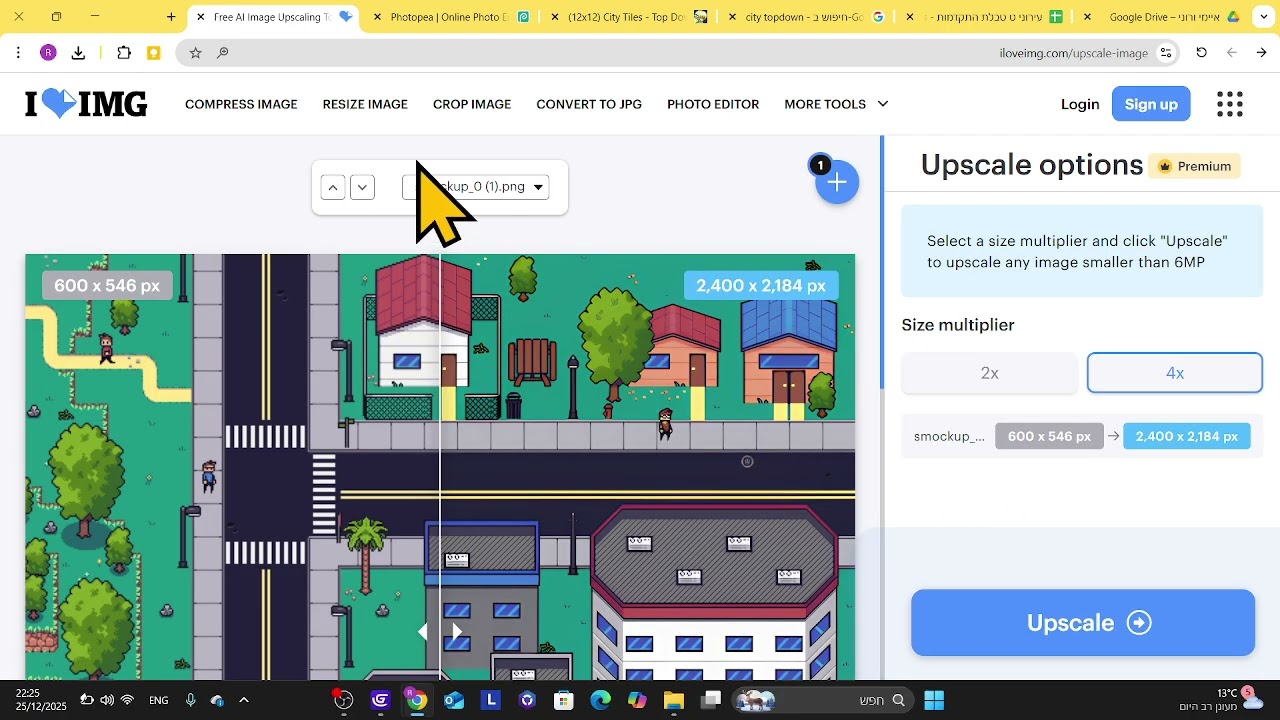
Task: Open the iLoveIMG tools grid menu
Action: [1230, 104]
